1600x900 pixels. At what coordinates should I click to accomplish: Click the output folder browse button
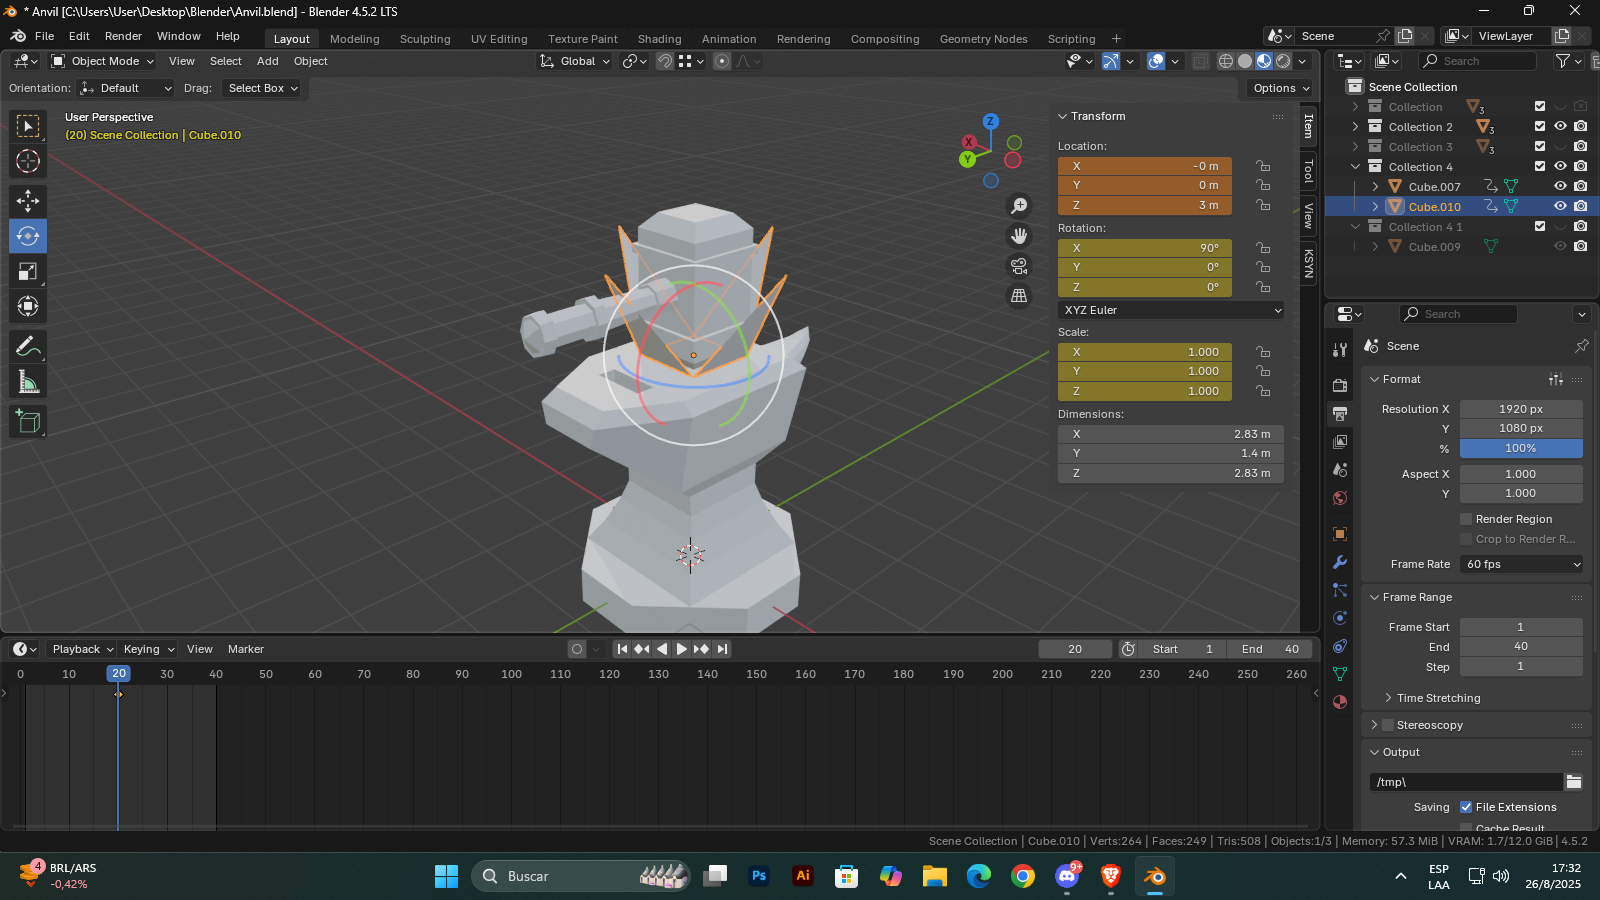click(1574, 782)
